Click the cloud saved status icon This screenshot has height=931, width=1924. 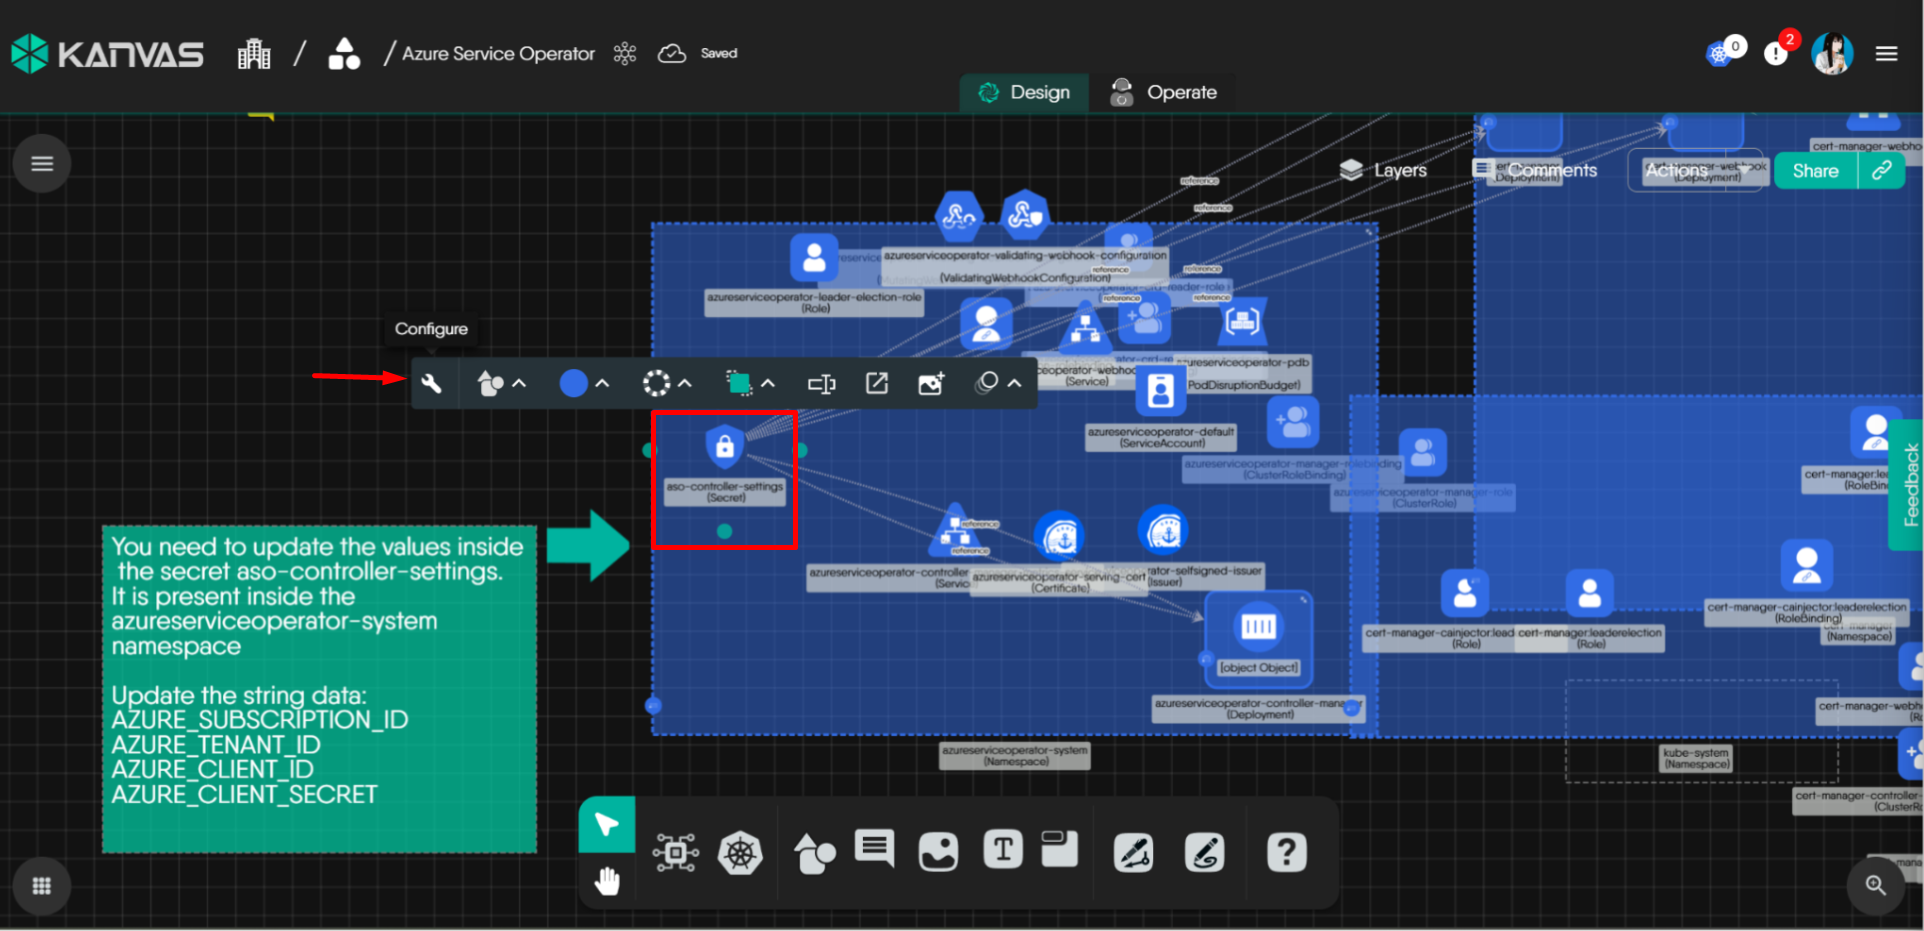pos(672,54)
